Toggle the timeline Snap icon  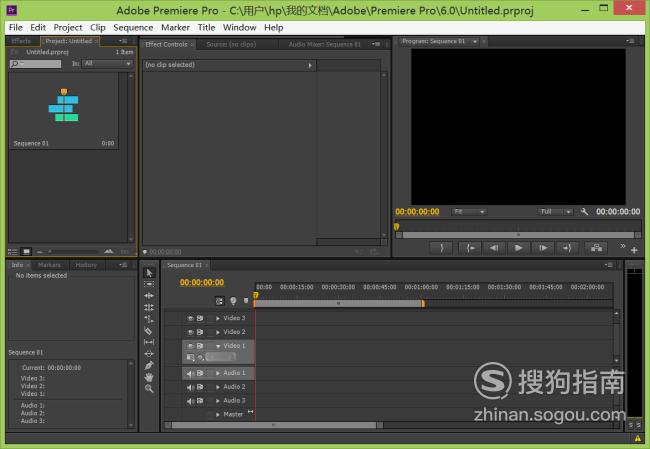click(220, 301)
